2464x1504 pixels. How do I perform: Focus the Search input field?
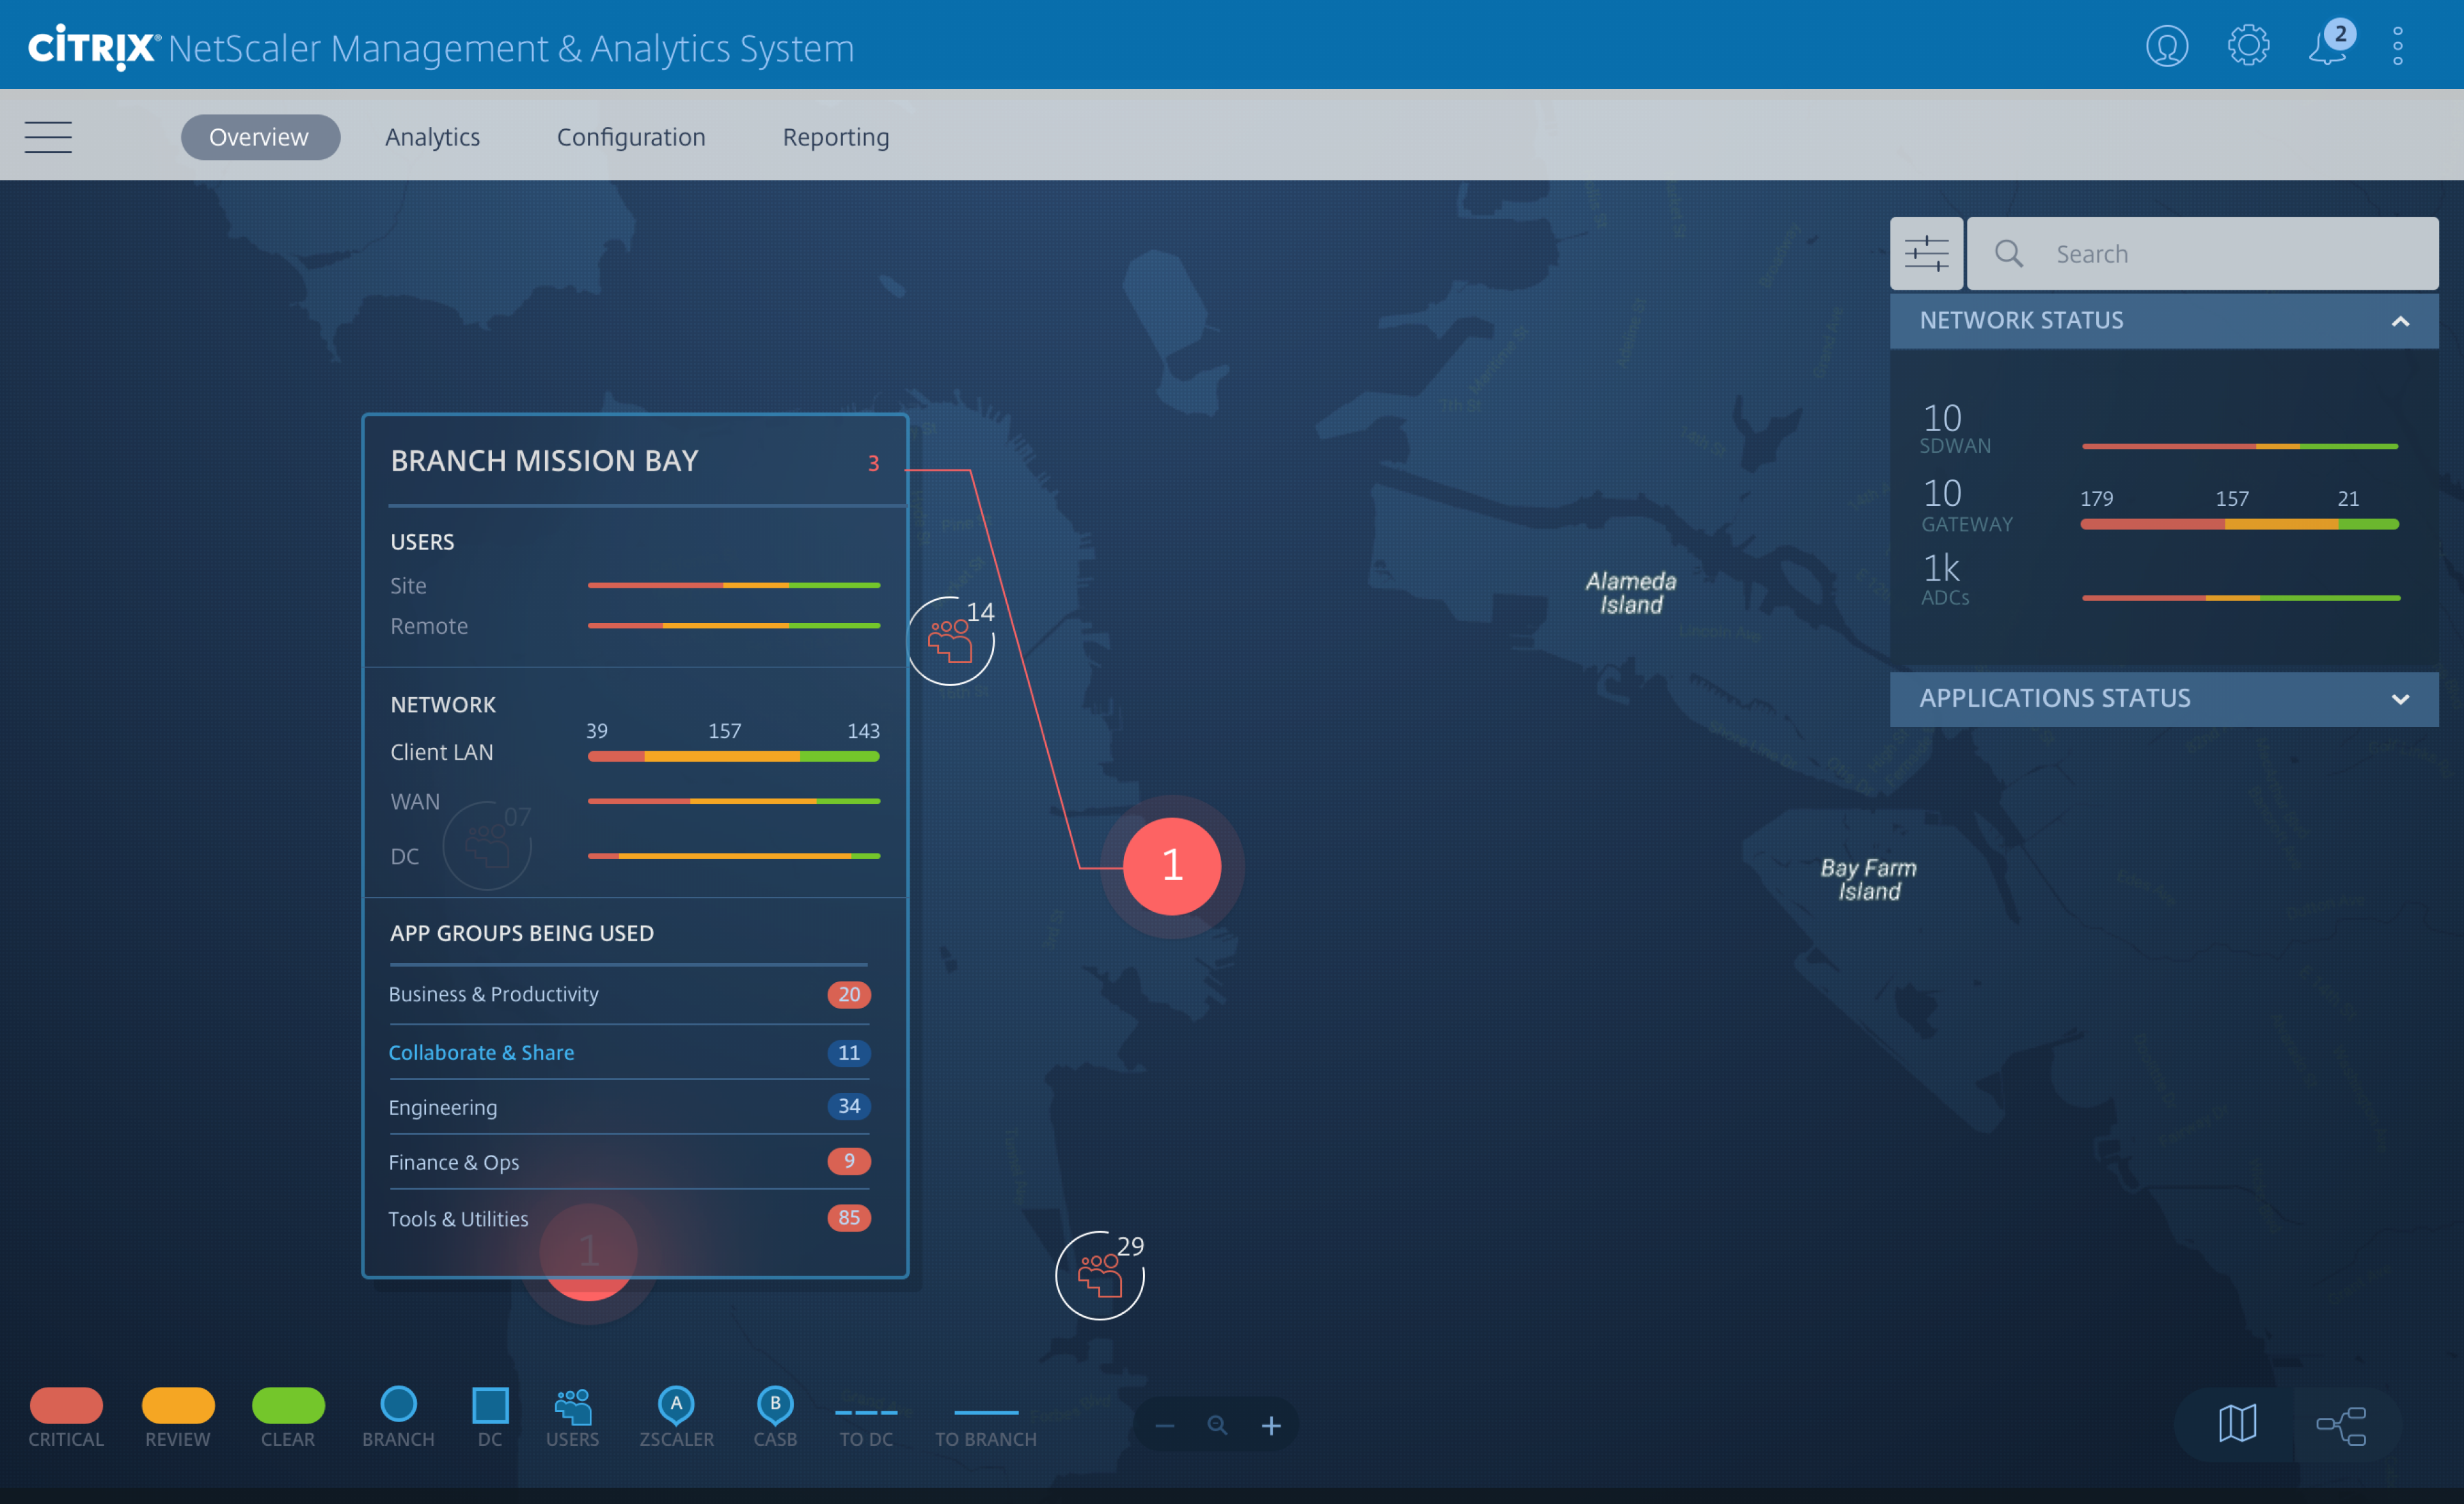[2202, 253]
